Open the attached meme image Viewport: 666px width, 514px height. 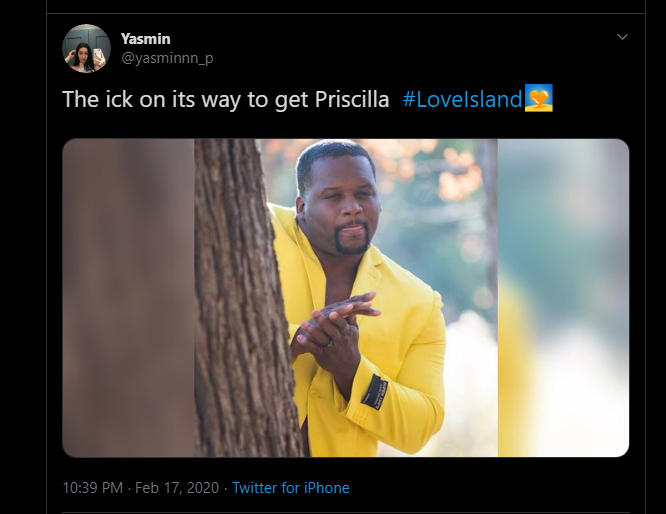345,298
